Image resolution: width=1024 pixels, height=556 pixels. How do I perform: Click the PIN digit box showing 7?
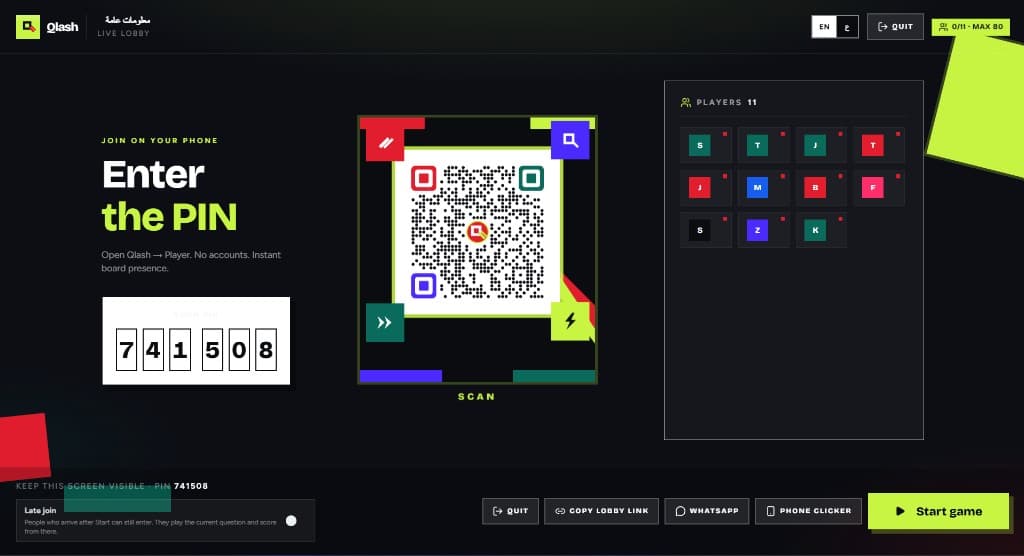coord(126,350)
